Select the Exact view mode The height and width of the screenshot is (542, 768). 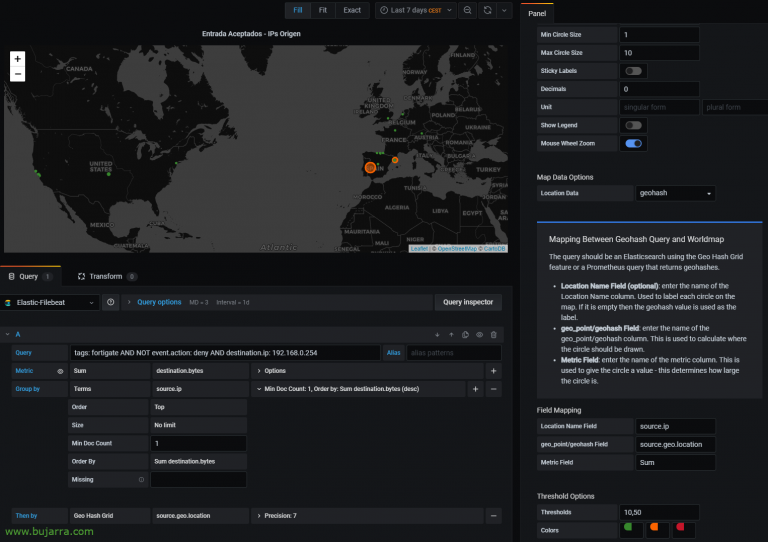tap(352, 10)
